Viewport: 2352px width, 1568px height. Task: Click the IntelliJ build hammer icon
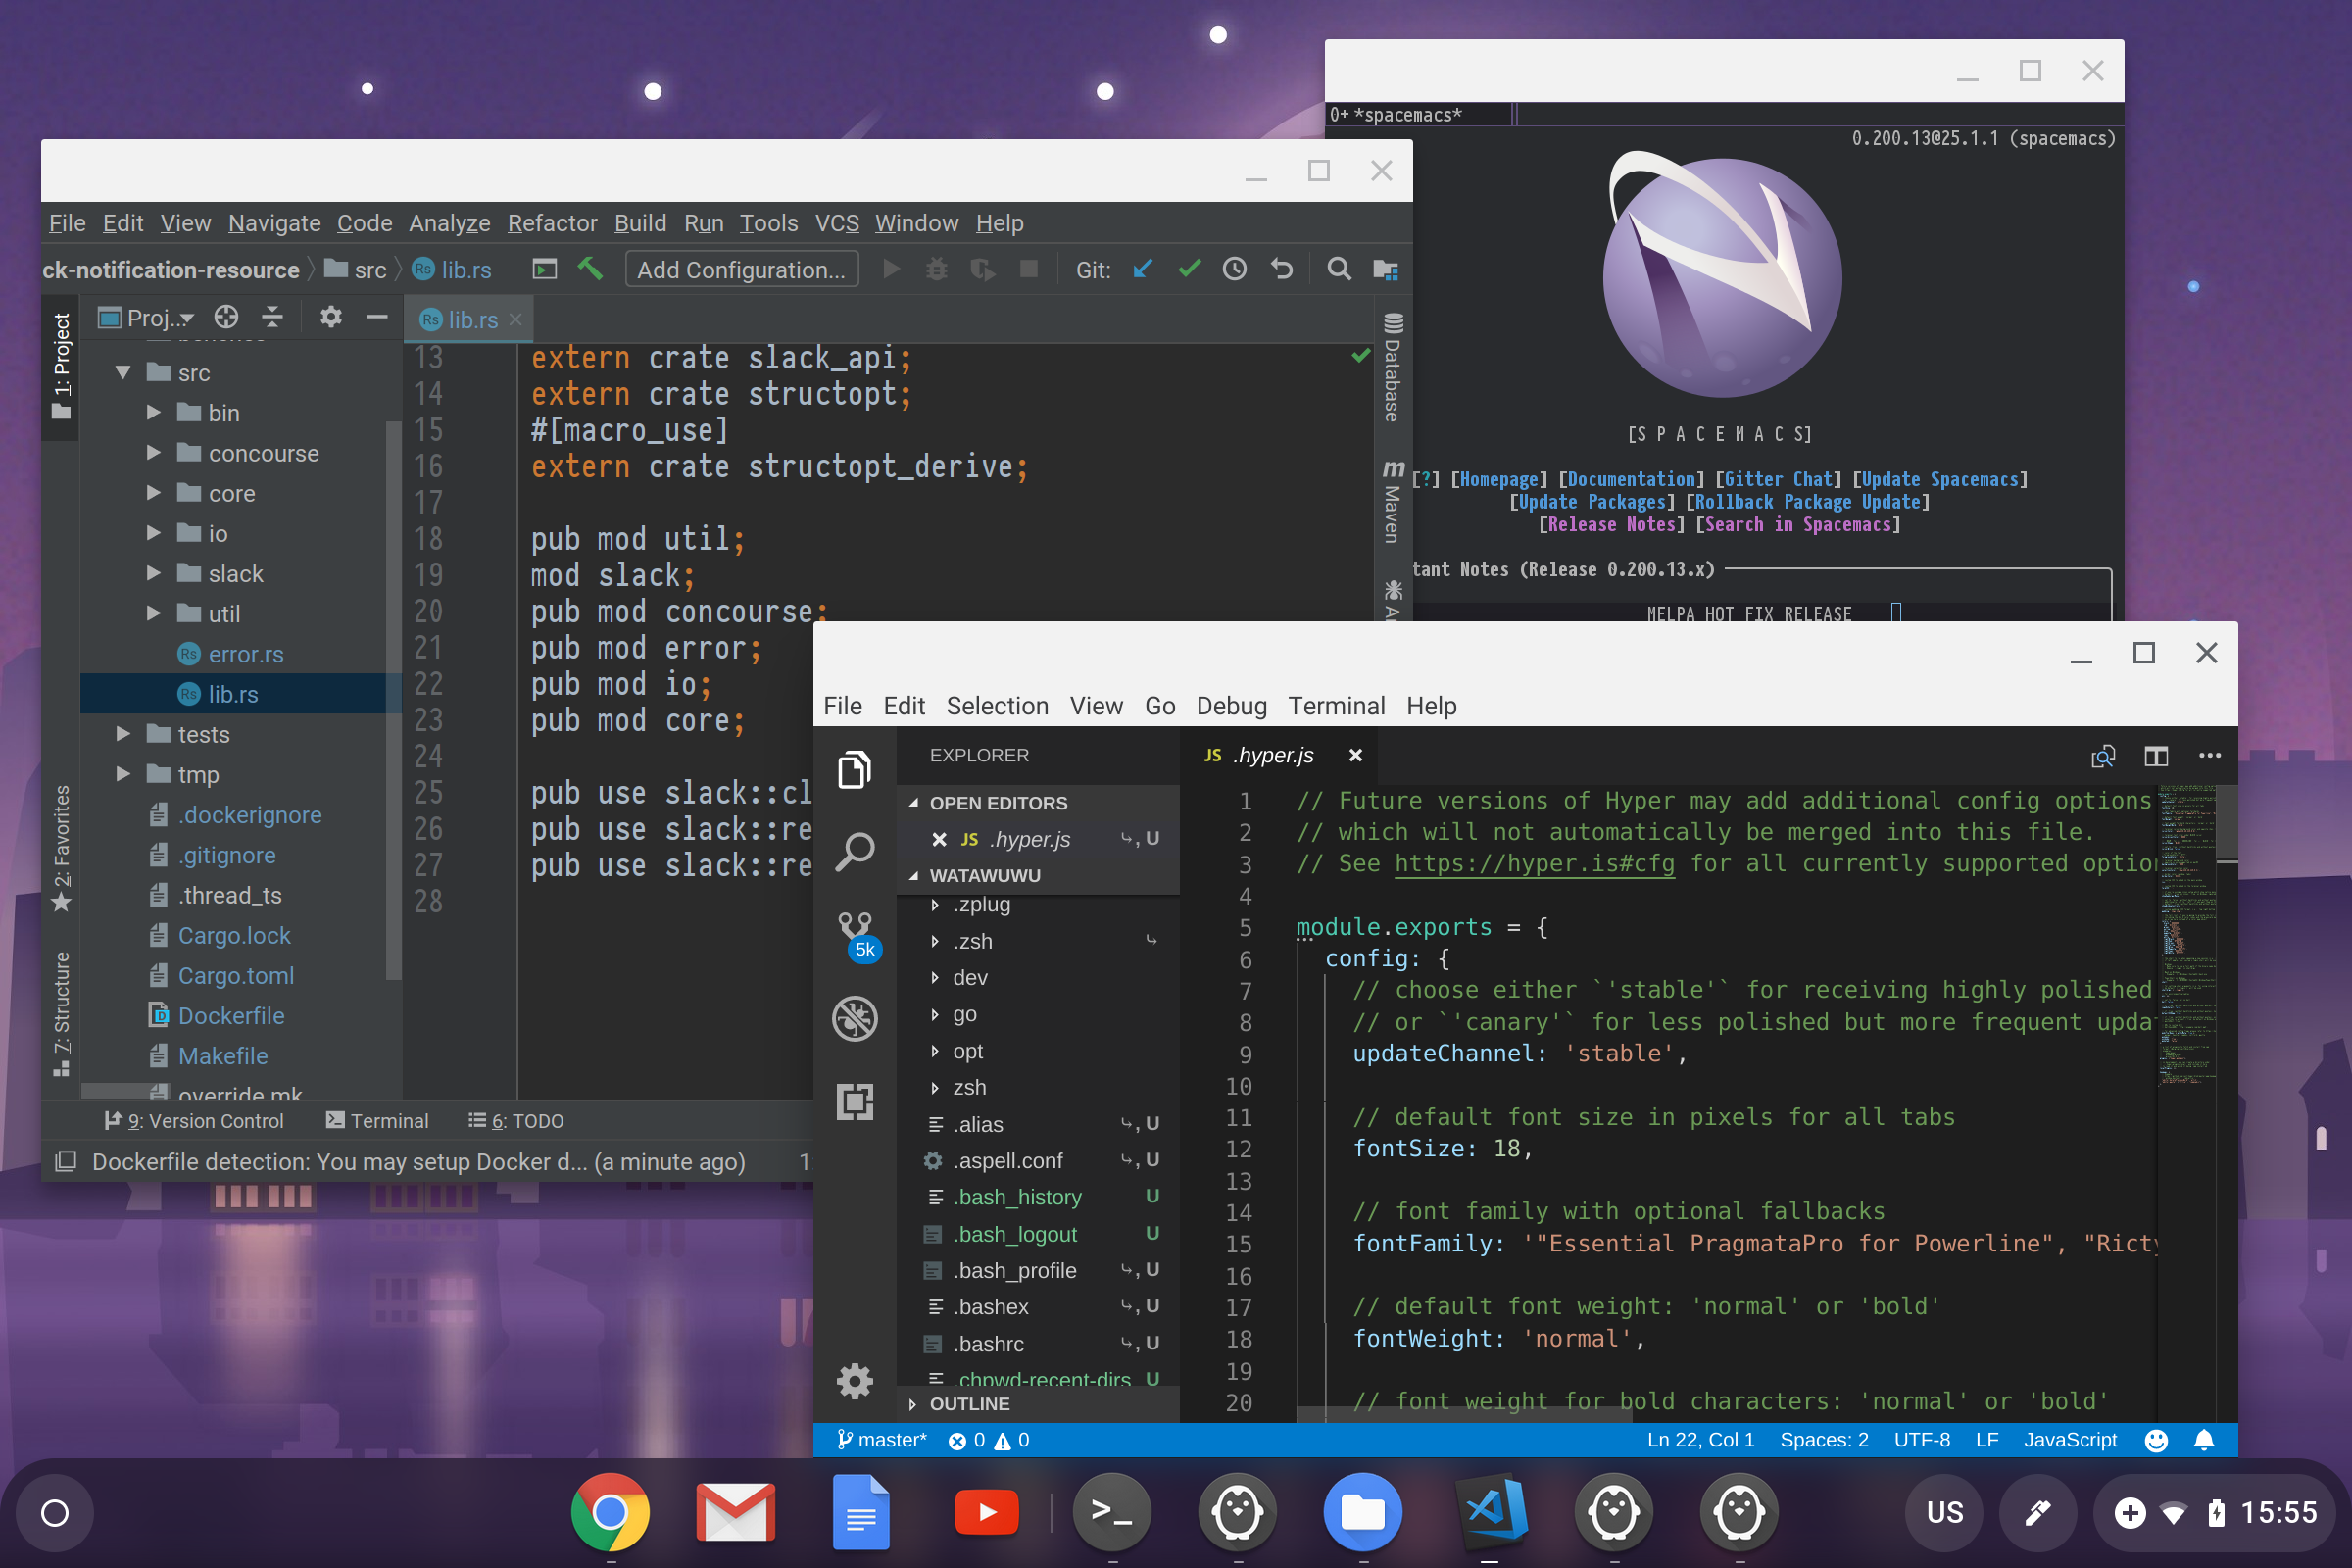590,269
